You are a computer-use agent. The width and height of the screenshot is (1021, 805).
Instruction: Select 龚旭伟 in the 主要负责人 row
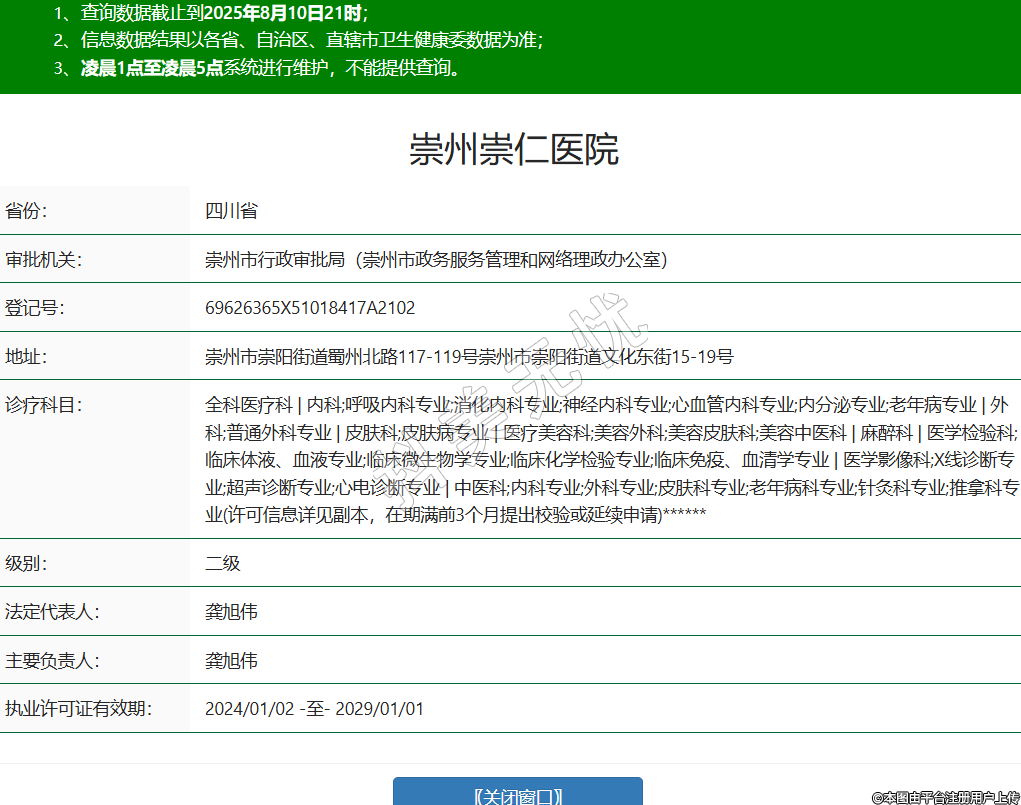click(231, 661)
